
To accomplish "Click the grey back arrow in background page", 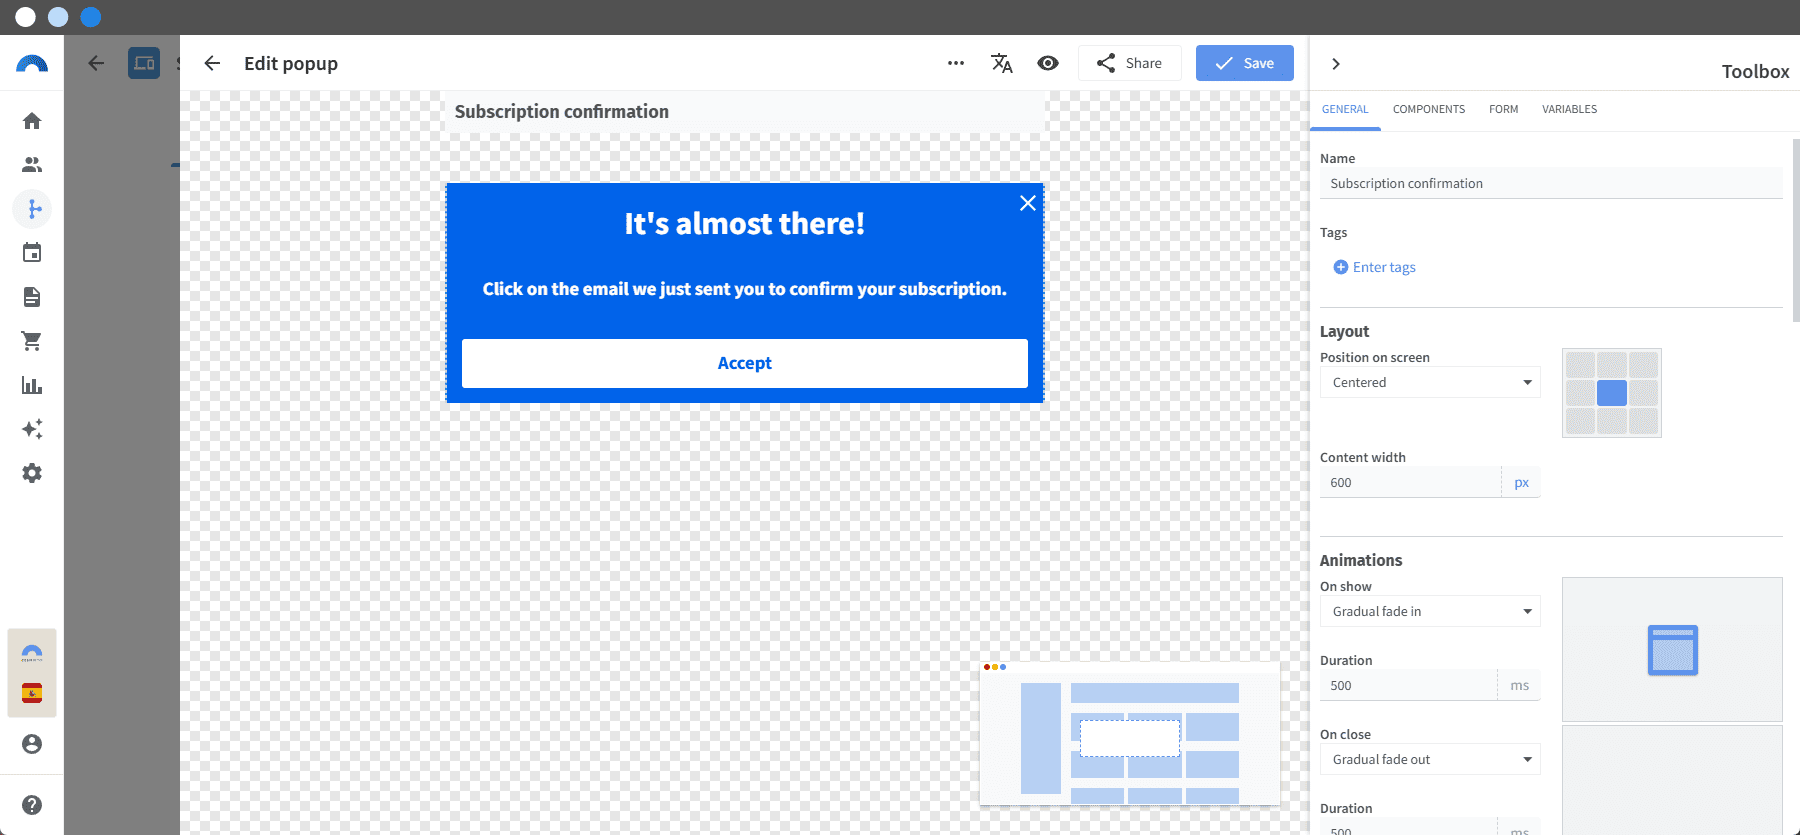I will 96,63.
